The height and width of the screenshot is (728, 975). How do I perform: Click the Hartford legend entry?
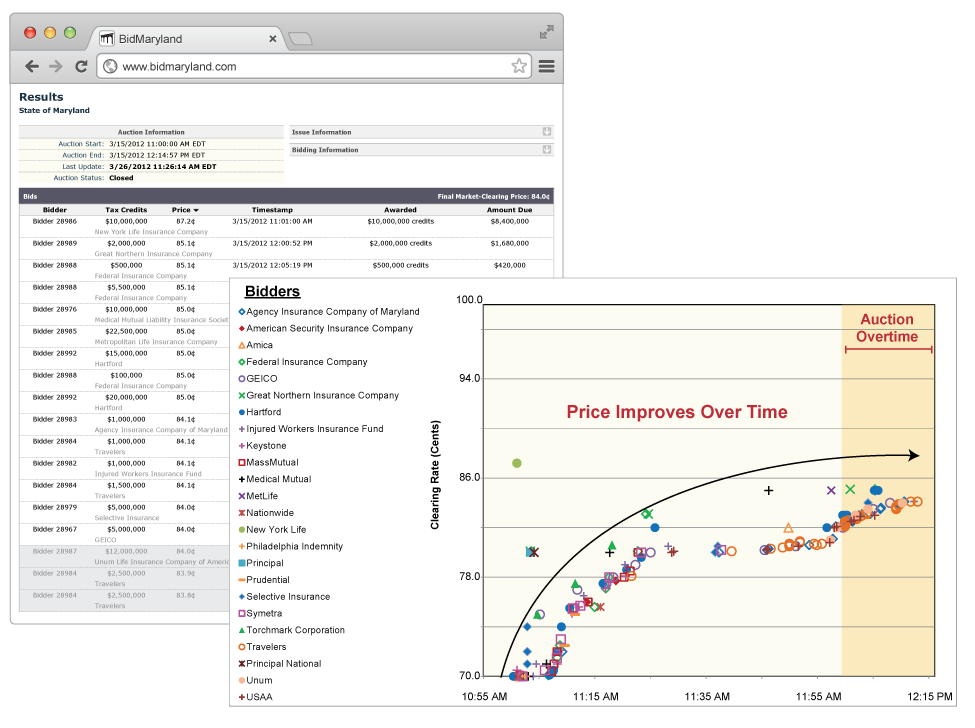(260, 412)
